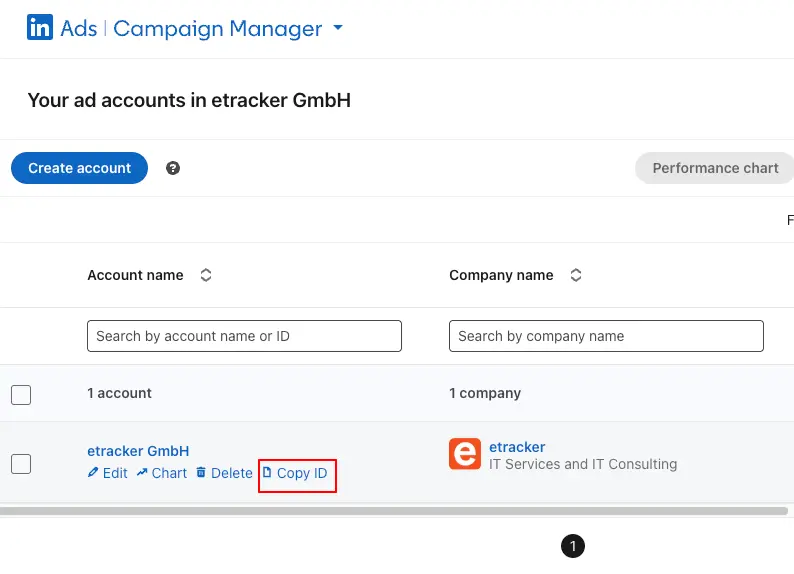Sort by Company name column arrows
This screenshot has height=574, width=794.
pos(576,275)
